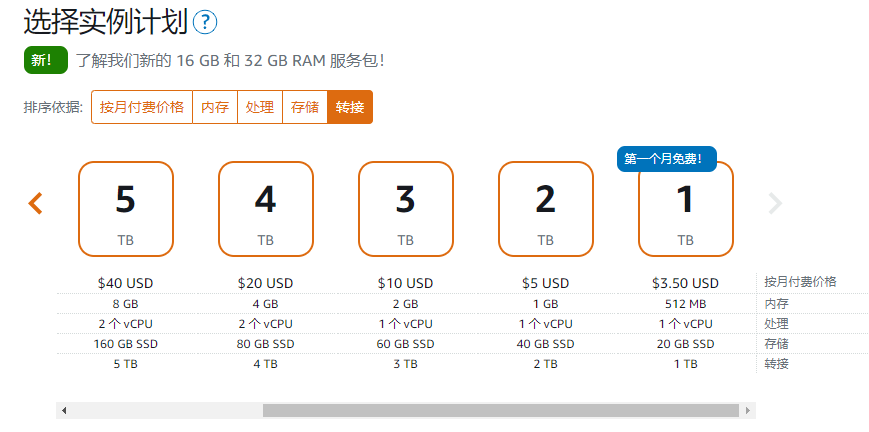Screen dimensions: 869x432
Task: Click the left orange carousel arrow
Action: coord(35,204)
